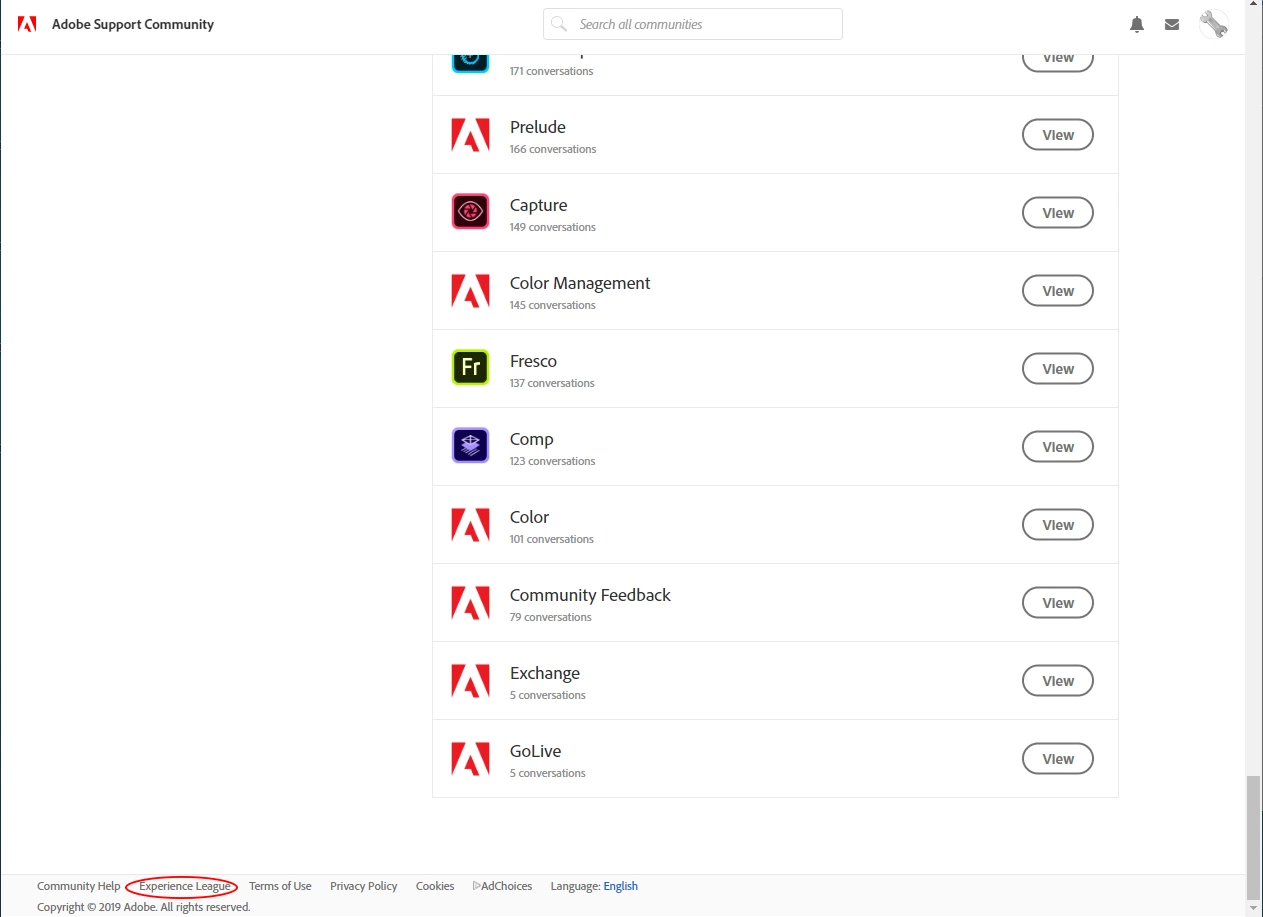The image size is (1263, 917).
Task: Click the View button for GoLive
Action: pos(1058,759)
